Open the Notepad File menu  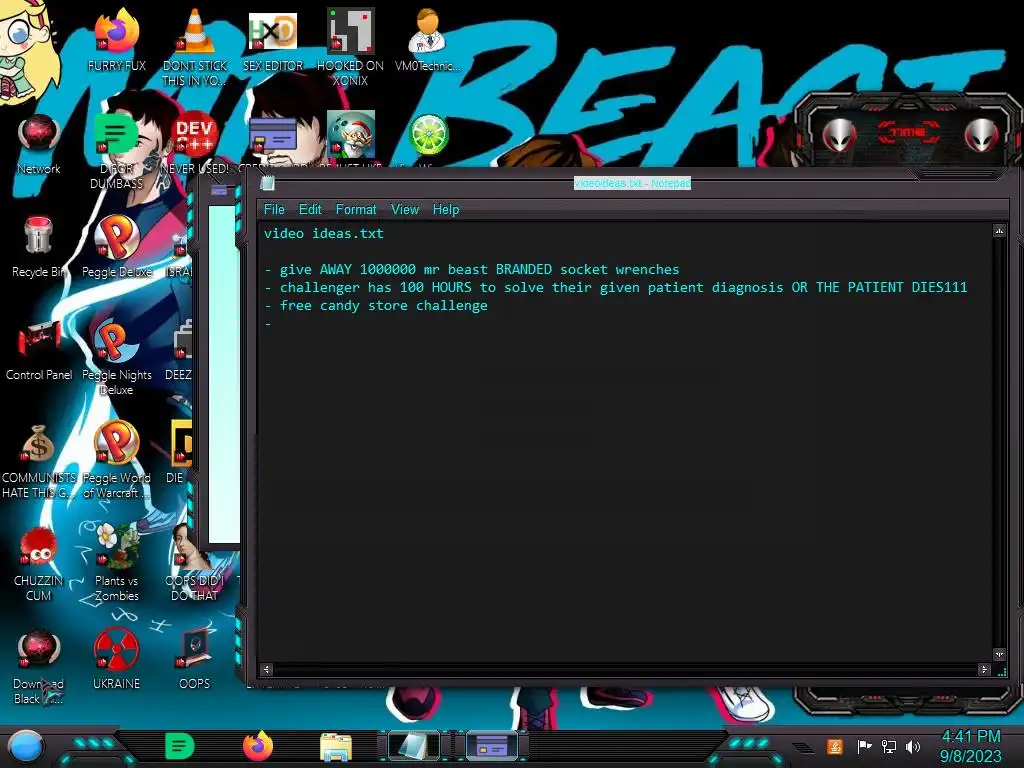[274, 210]
